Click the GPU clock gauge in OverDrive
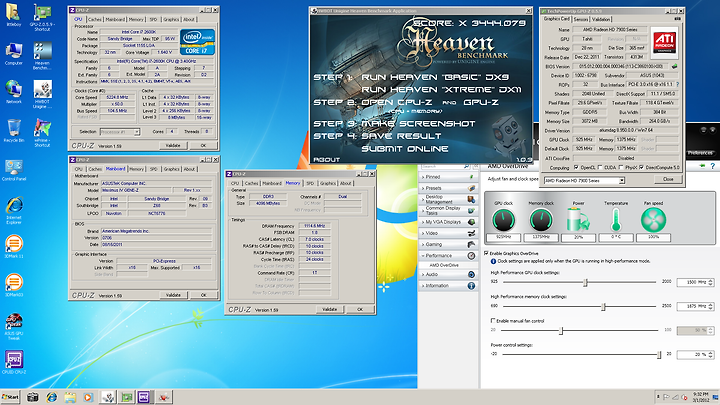This screenshot has height=405, width=720. (504, 220)
